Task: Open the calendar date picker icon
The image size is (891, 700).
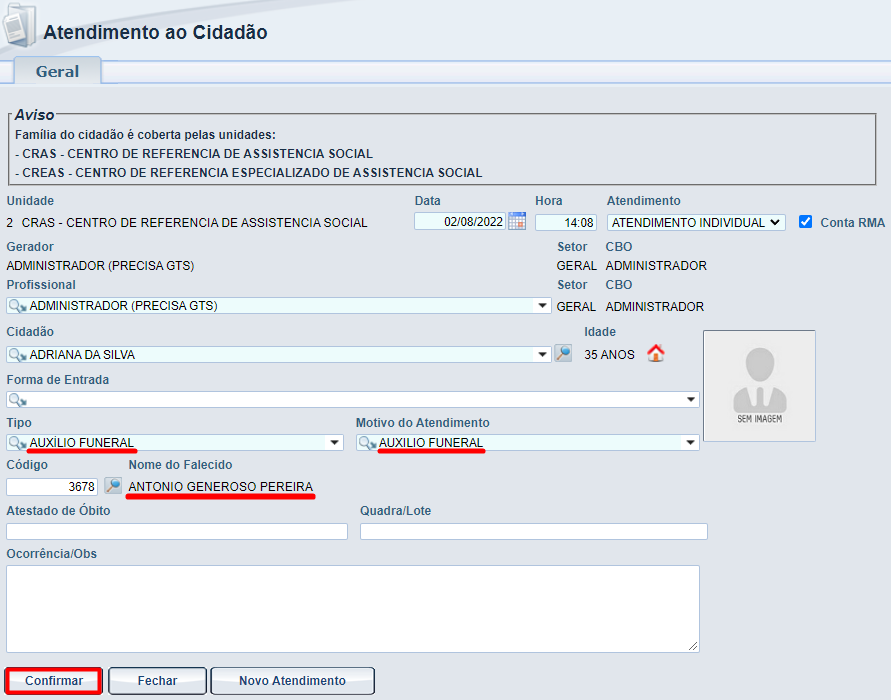Action: click(x=517, y=222)
